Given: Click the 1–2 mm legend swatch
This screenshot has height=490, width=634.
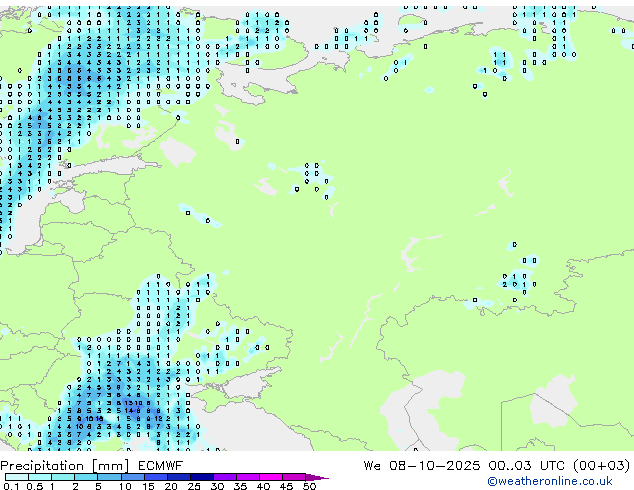Looking at the screenshot, I should [x=63, y=477].
